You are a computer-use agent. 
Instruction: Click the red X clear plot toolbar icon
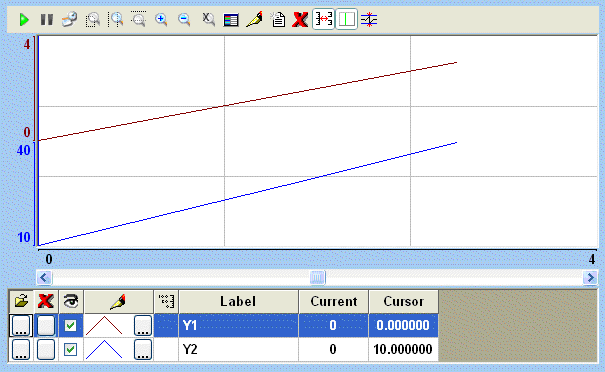coord(300,19)
